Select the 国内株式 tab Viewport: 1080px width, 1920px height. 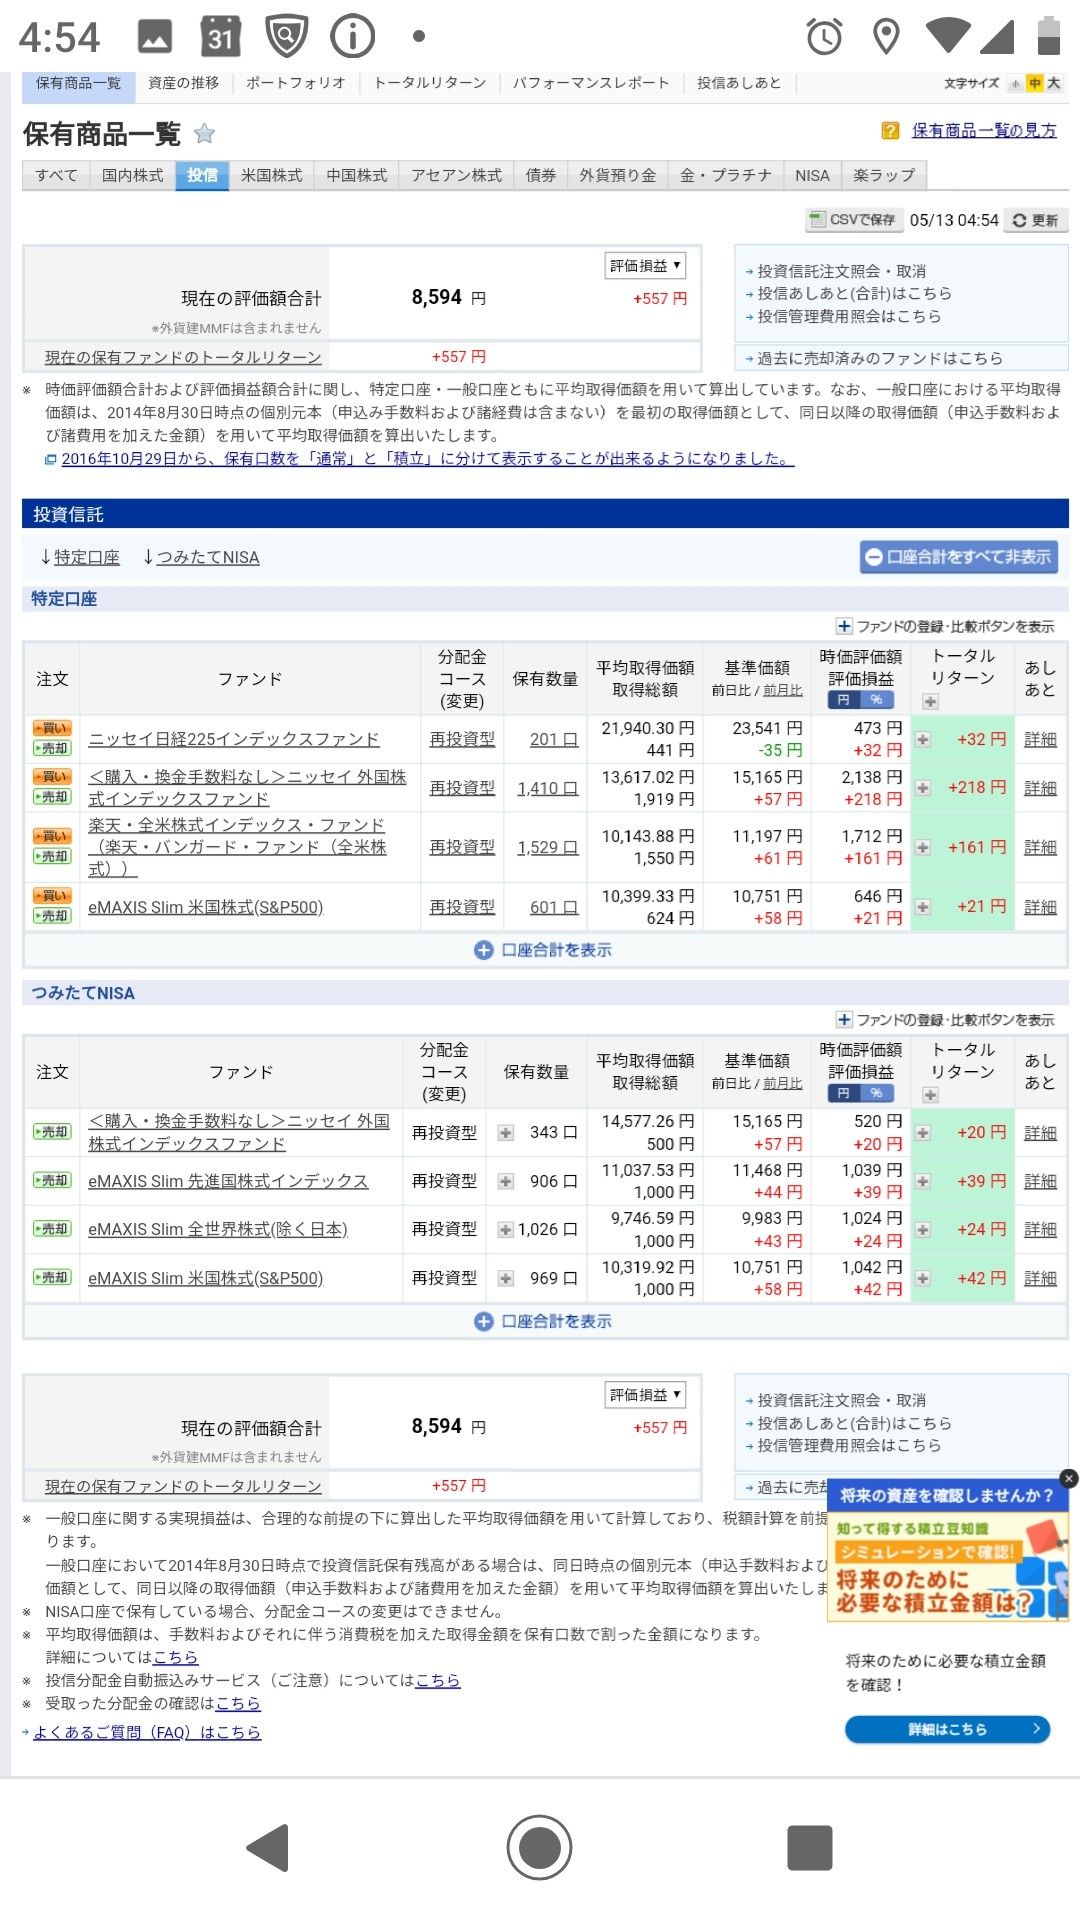[132, 175]
